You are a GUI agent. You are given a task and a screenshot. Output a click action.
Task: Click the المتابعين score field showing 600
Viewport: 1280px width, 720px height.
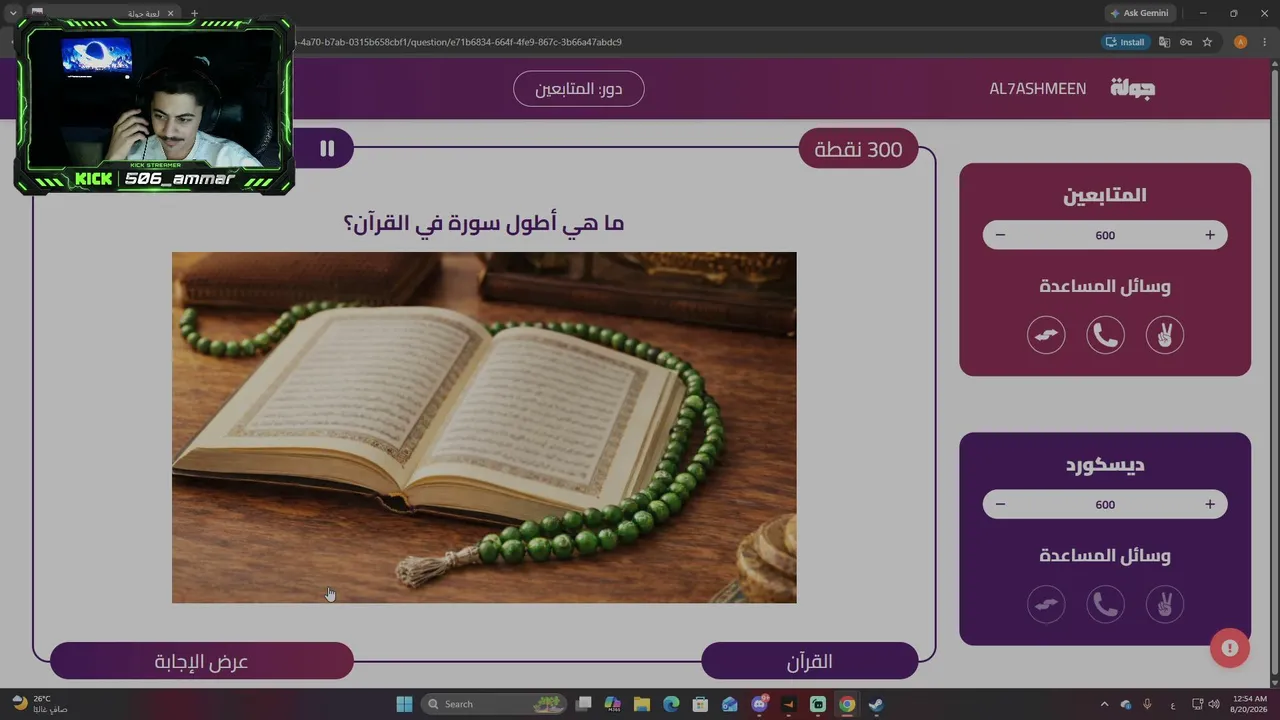[1105, 235]
